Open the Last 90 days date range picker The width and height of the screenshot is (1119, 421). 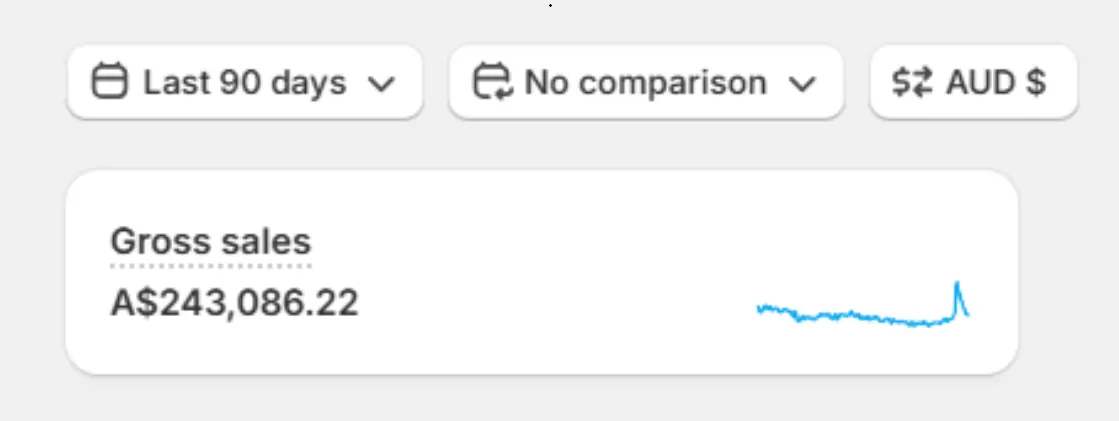245,82
